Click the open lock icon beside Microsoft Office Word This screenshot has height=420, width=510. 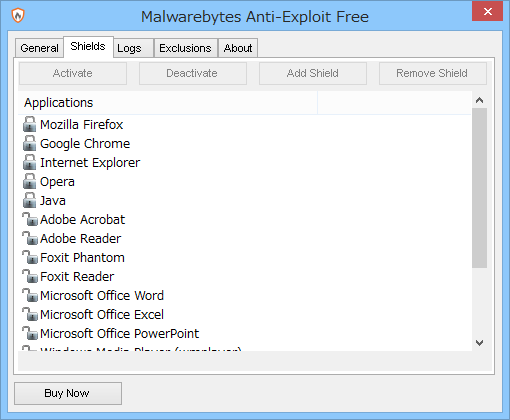click(30, 295)
